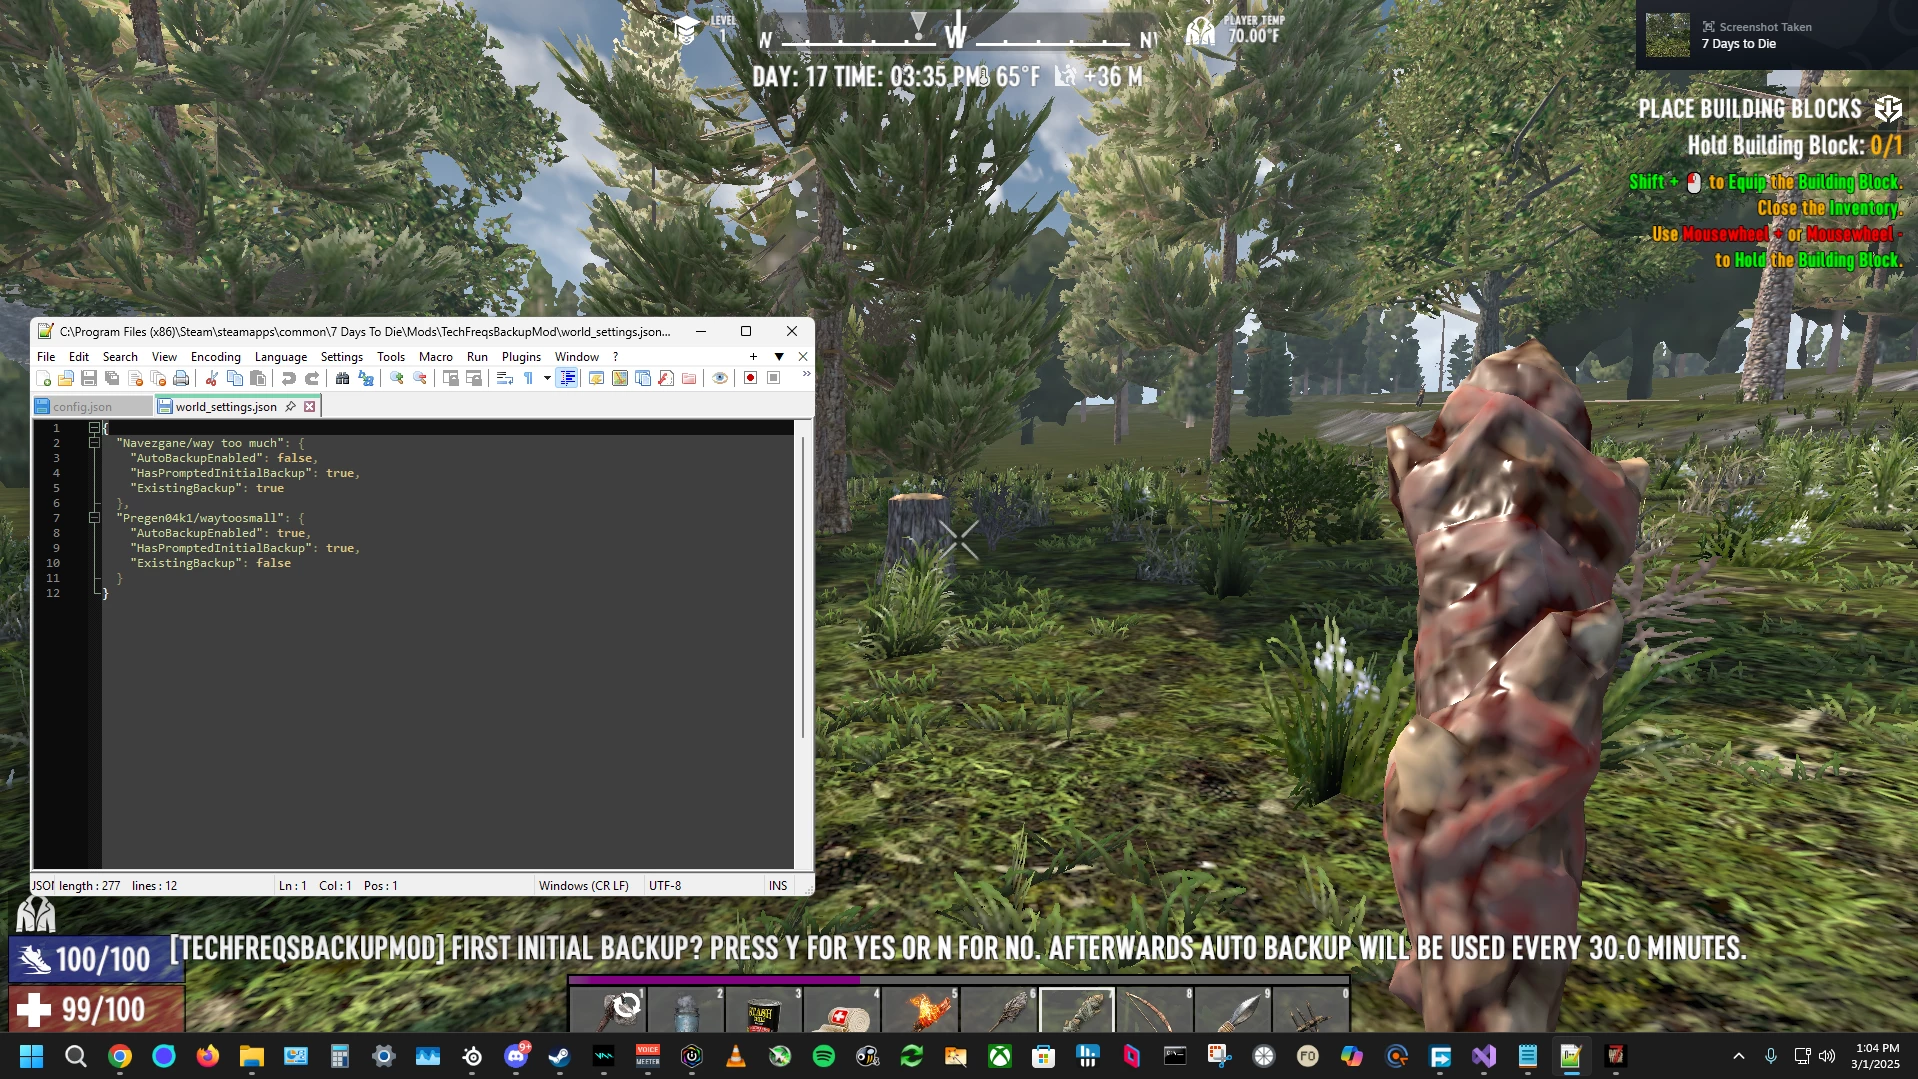This screenshot has height=1079, width=1918.
Task: Open the Windows Start button
Action: 32,1056
